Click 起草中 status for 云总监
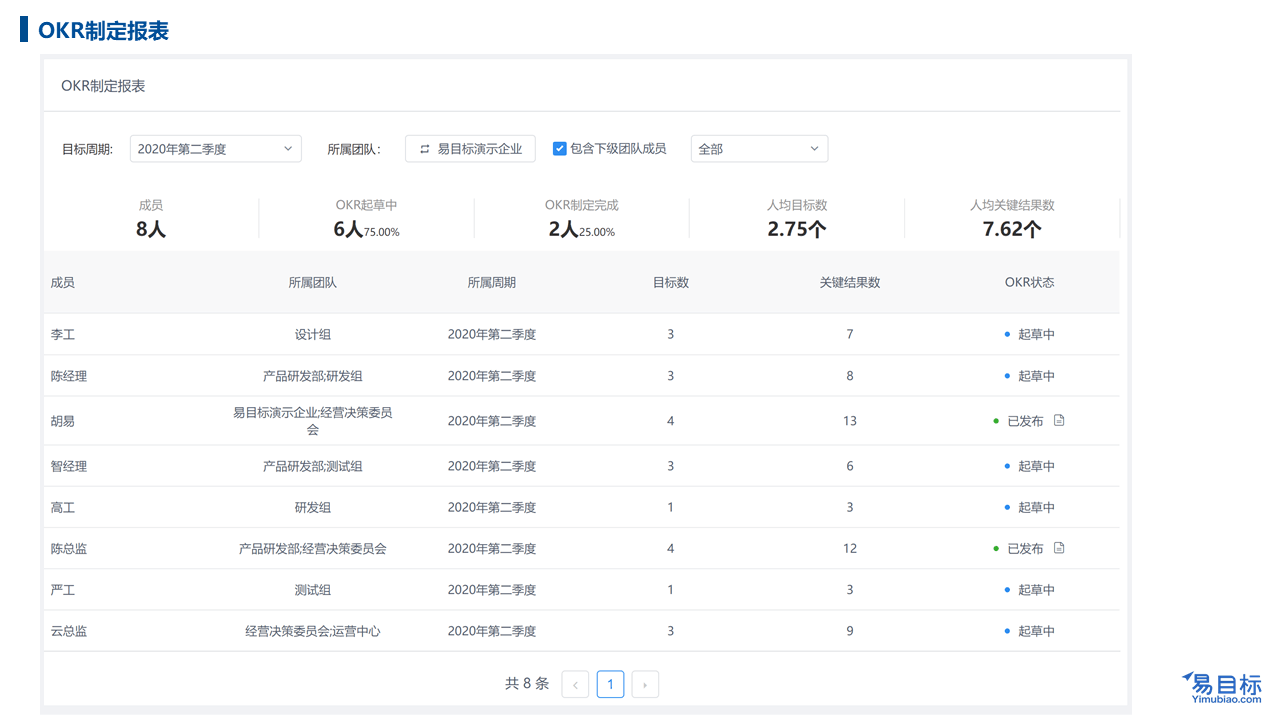Viewport: 1280px width, 720px height. pos(1036,631)
